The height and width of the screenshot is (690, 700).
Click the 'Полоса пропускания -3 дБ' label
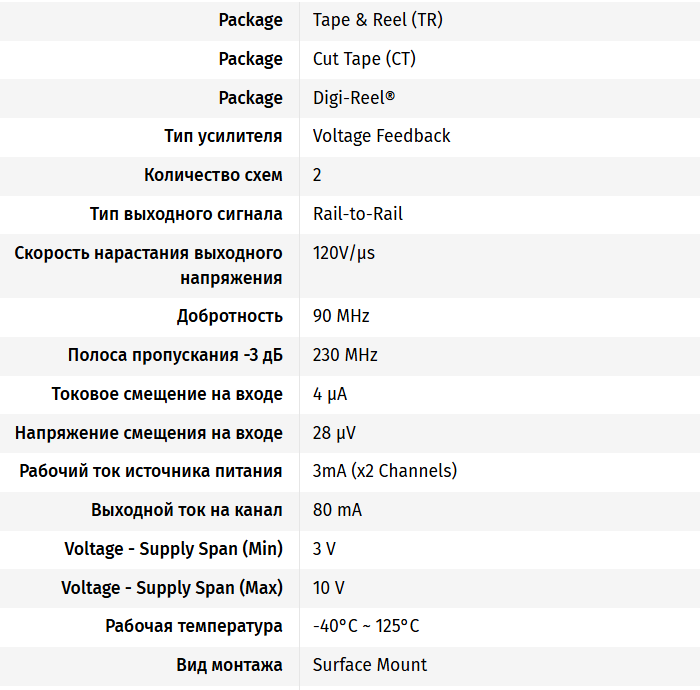click(x=175, y=355)
